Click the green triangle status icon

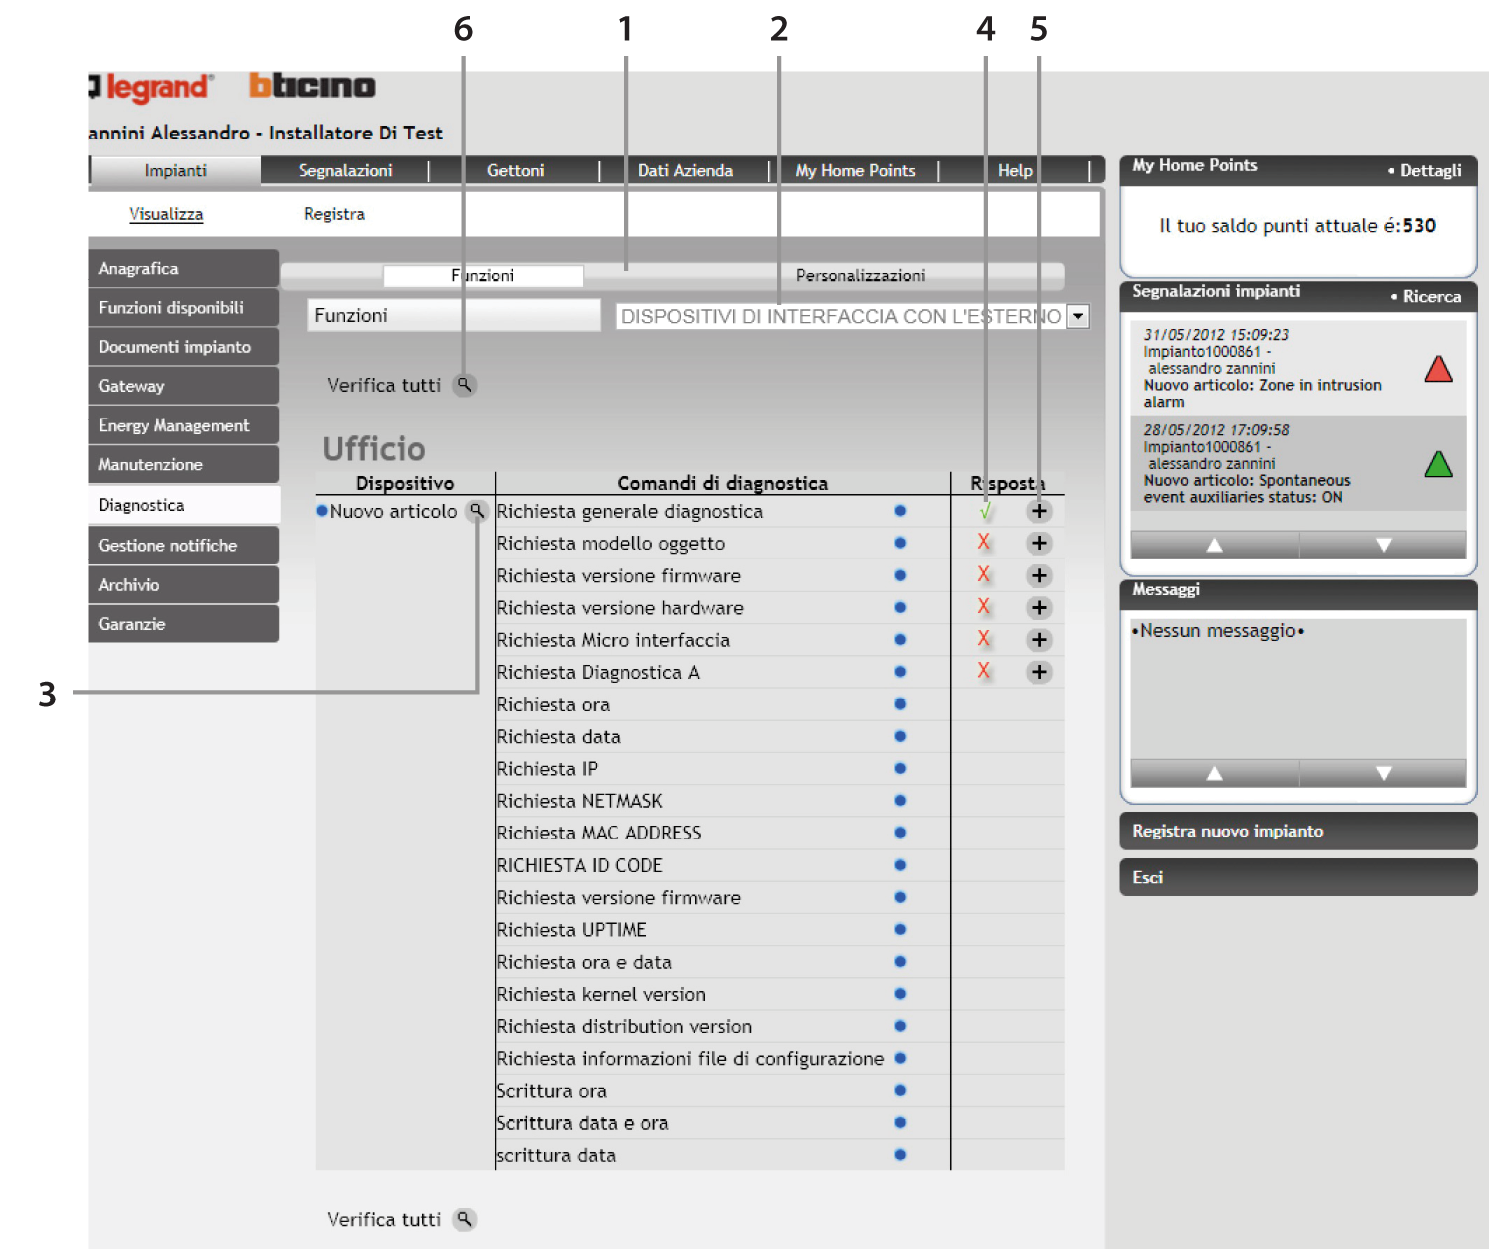coord(1438,464)
